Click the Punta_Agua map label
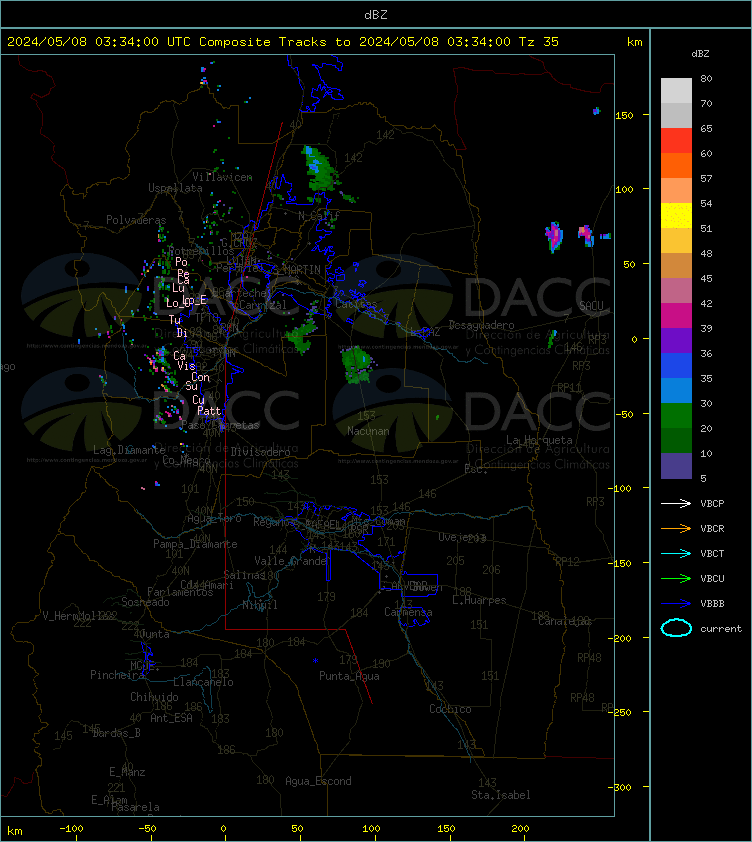752x842 pixels. pos(349,676)
